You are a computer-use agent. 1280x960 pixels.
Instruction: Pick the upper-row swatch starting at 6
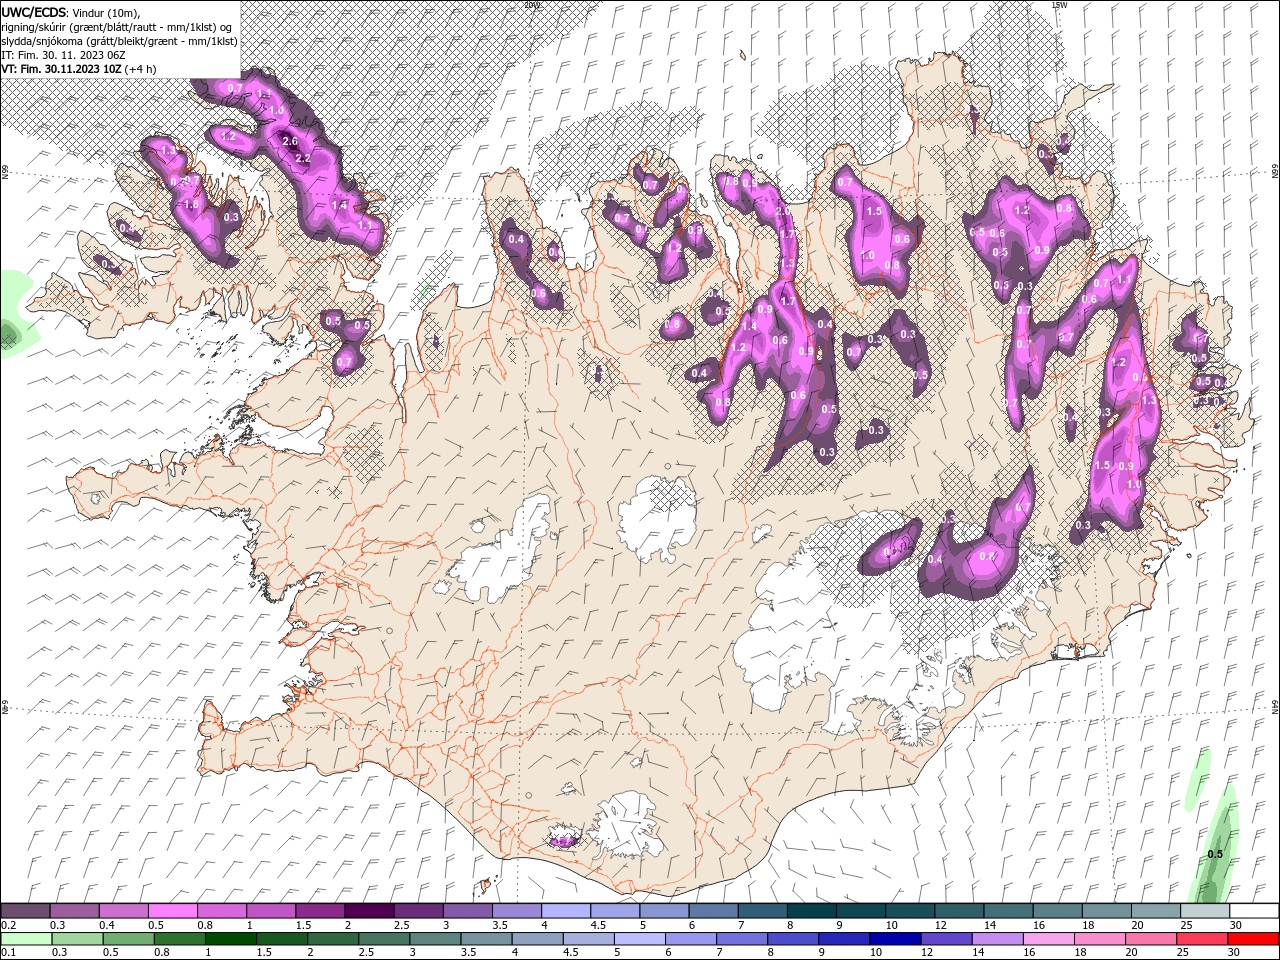(713, 911)
